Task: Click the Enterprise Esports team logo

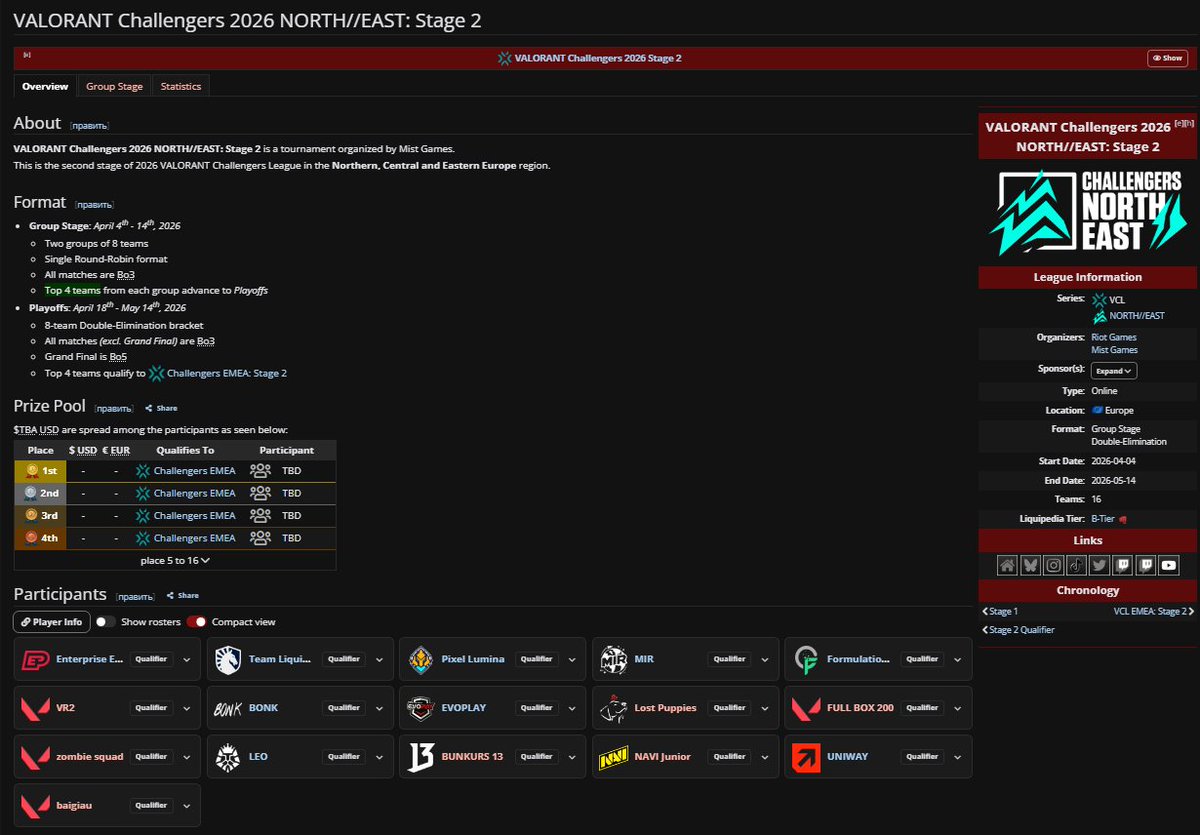Action: (35, 659)
